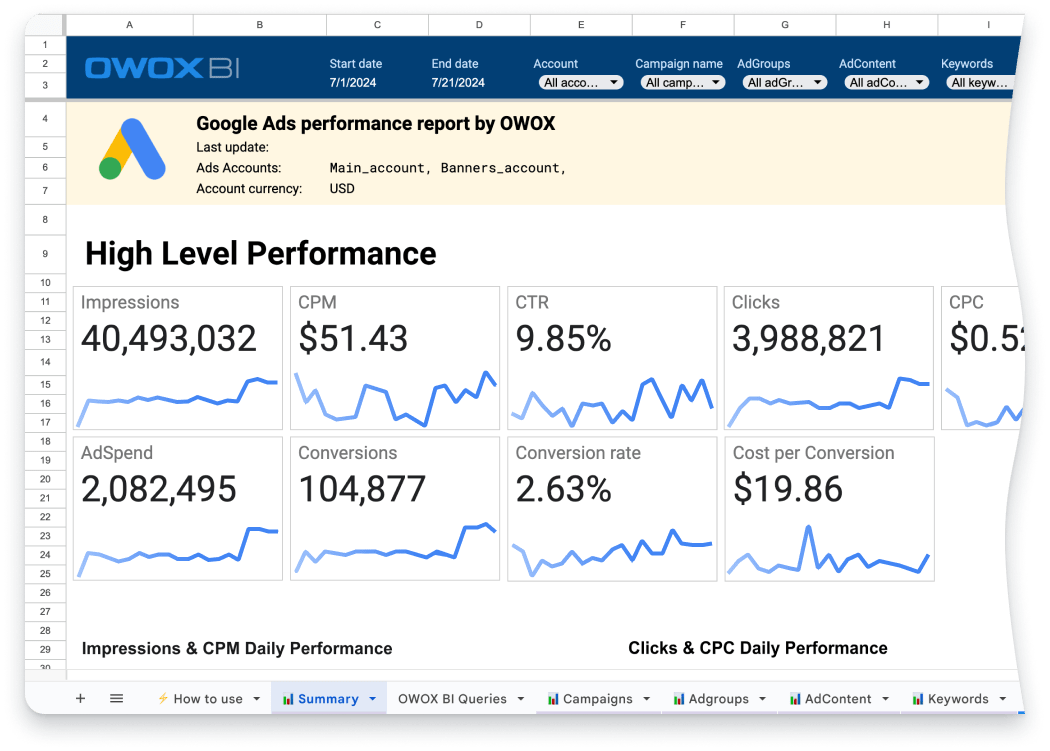The height and width of the screenshot is (751, 1050).
Task: Expand the Adgroups tab menu arrow
Action: 763,699
